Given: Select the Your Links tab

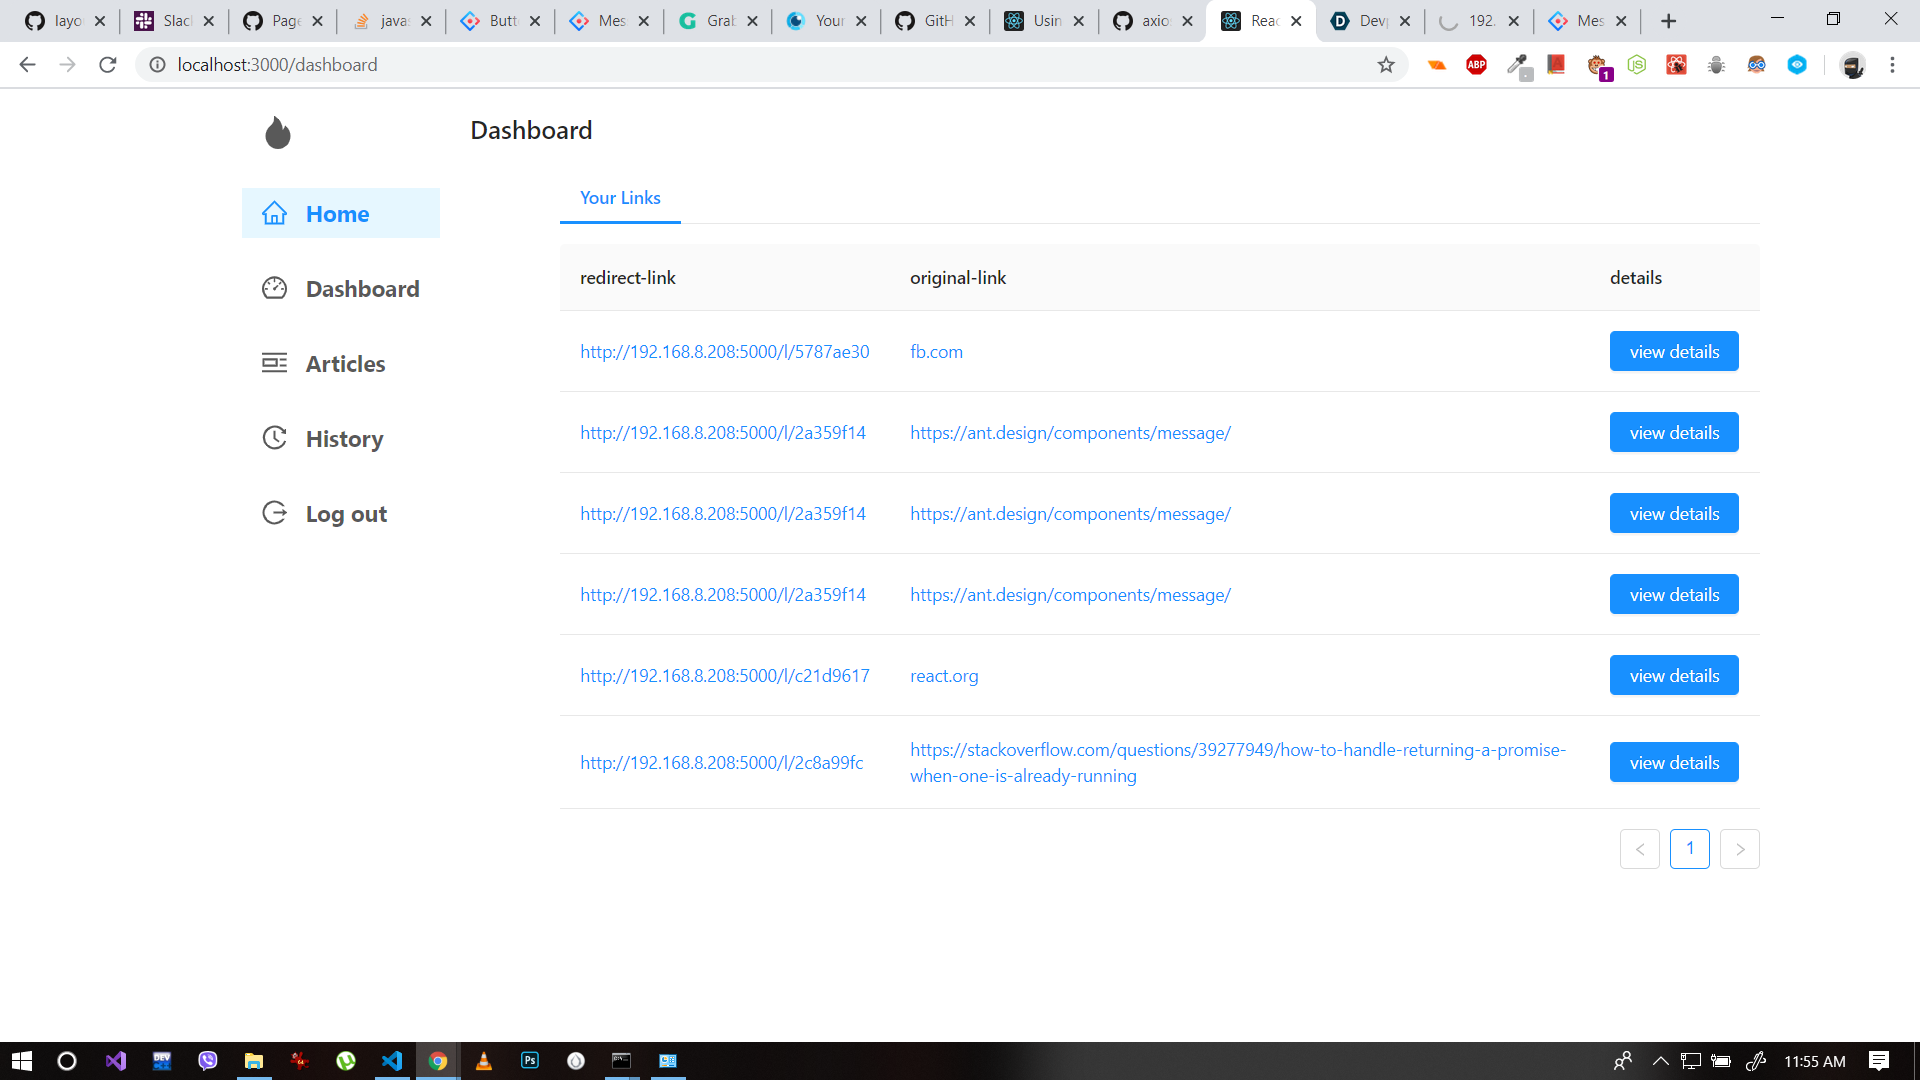Looking at the screenshot, I should click(620, 198).
